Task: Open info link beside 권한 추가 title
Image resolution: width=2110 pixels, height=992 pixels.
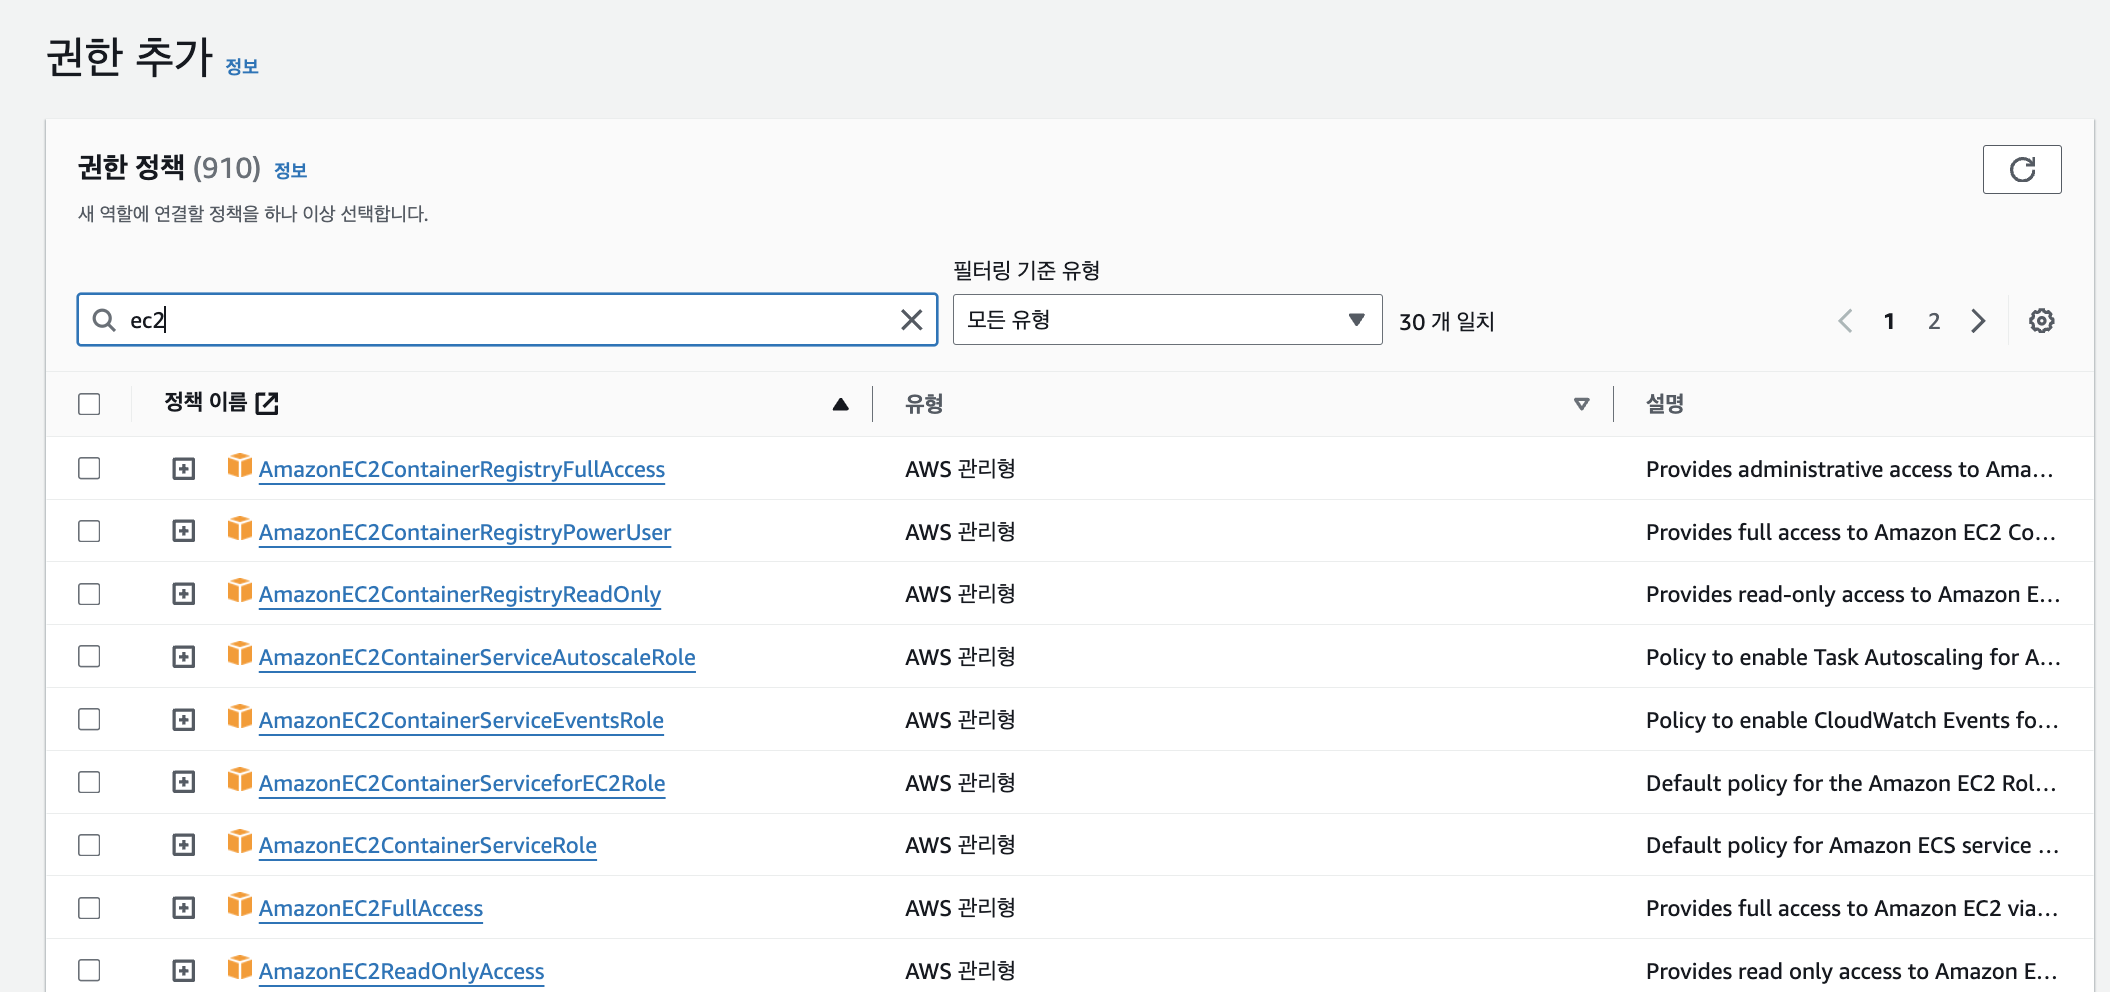Action: pos(242,66)
